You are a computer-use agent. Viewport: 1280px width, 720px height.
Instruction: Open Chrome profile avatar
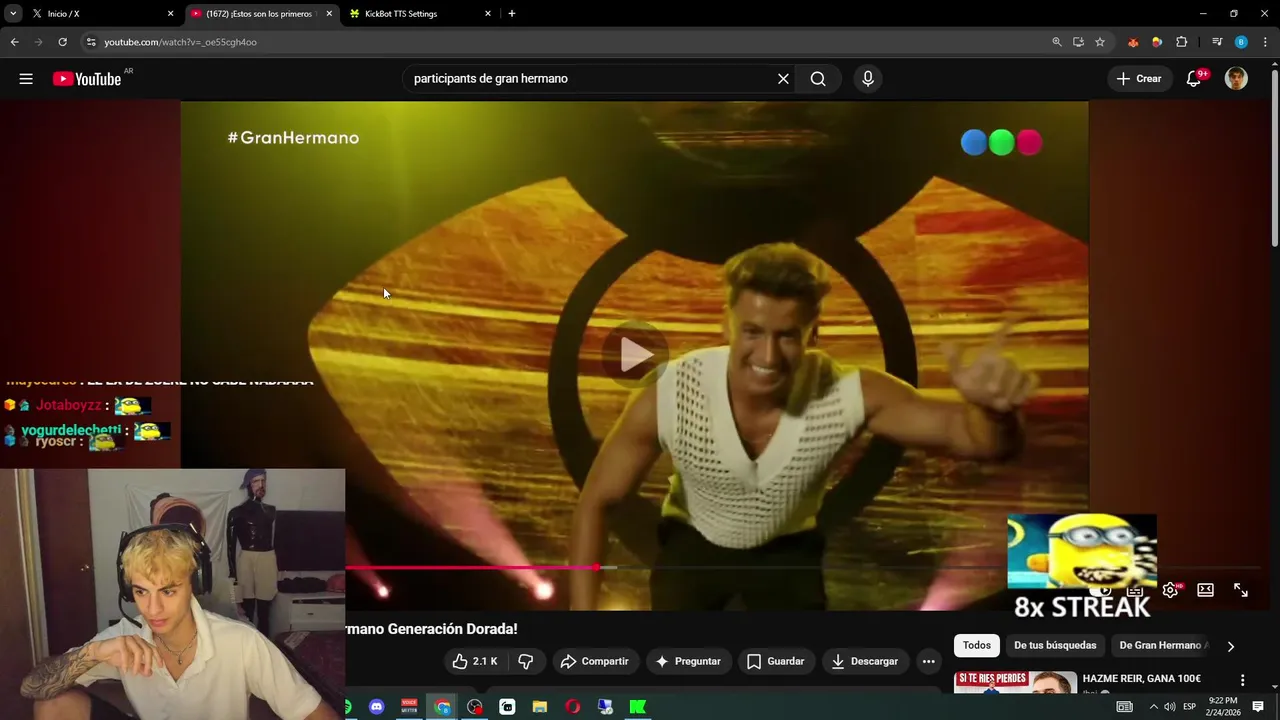tap(1241, 42)
